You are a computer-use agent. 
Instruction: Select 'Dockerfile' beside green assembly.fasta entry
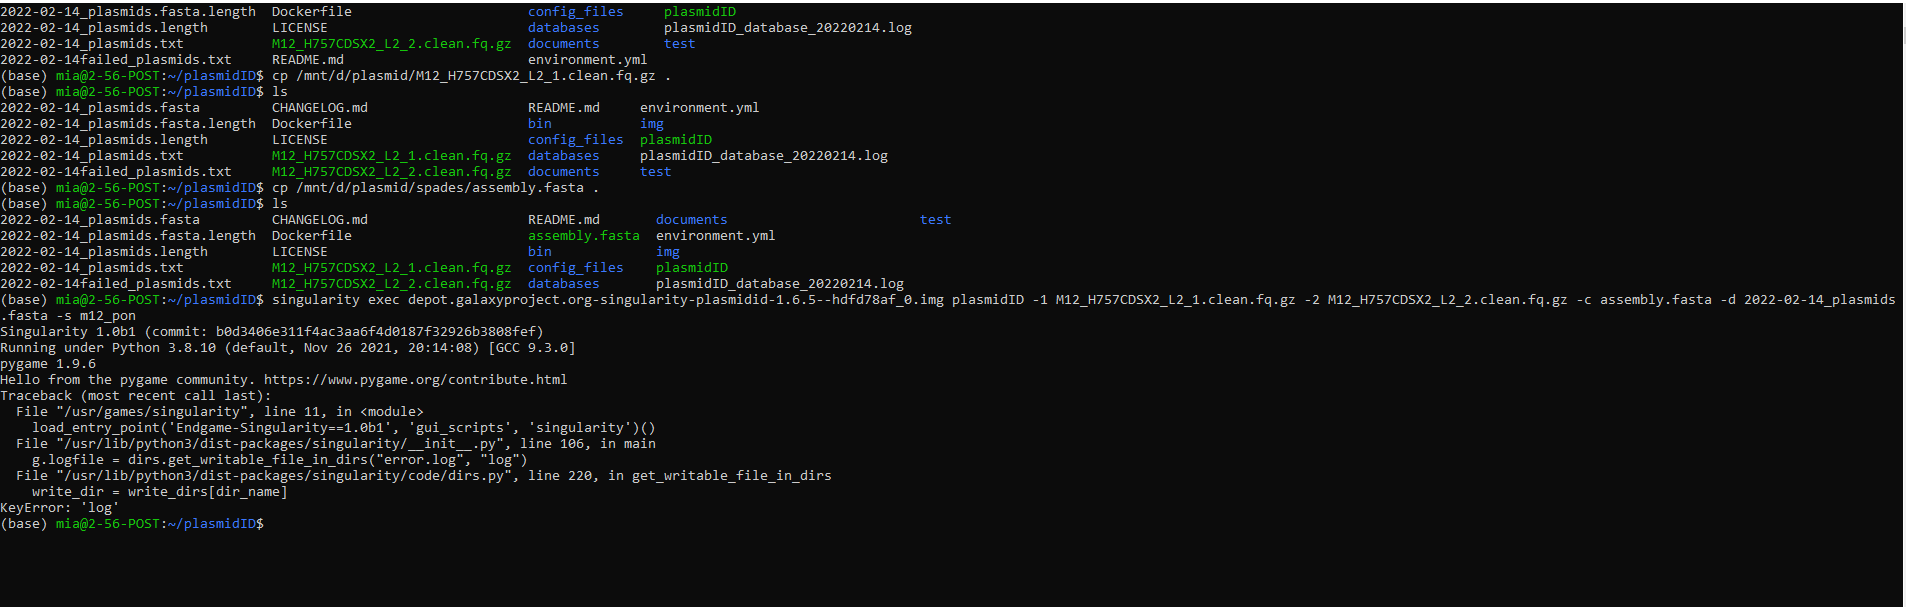click(312, 236)
